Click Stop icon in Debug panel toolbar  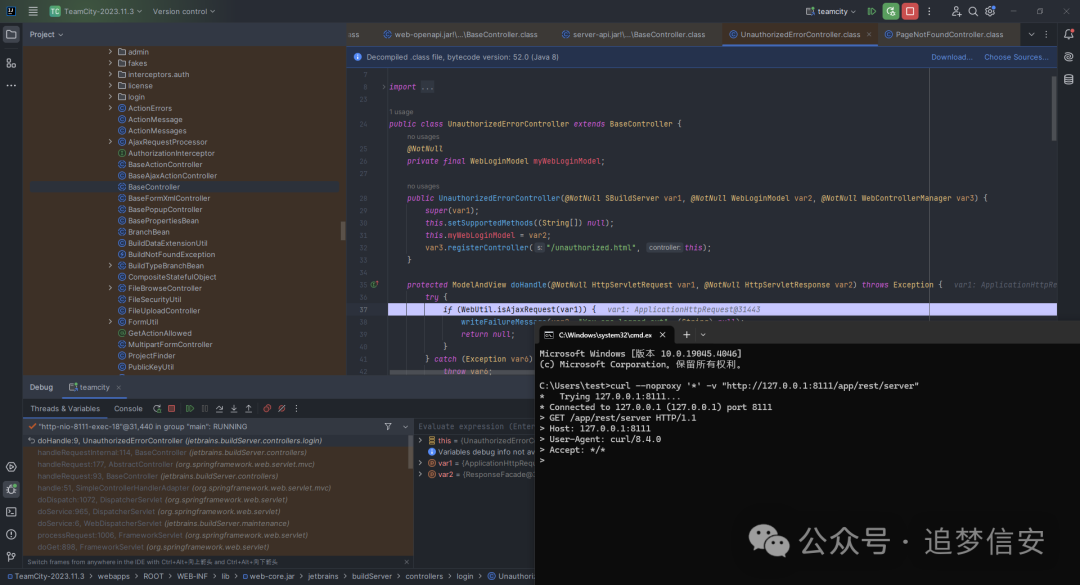[172, 409]
